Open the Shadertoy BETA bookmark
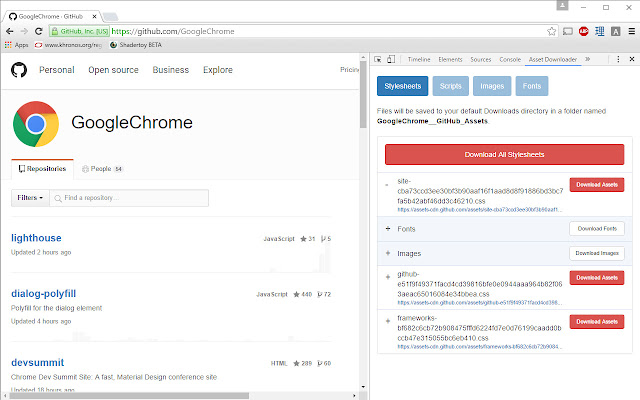This screenshot has width=640, height=400. pos(136,45)
